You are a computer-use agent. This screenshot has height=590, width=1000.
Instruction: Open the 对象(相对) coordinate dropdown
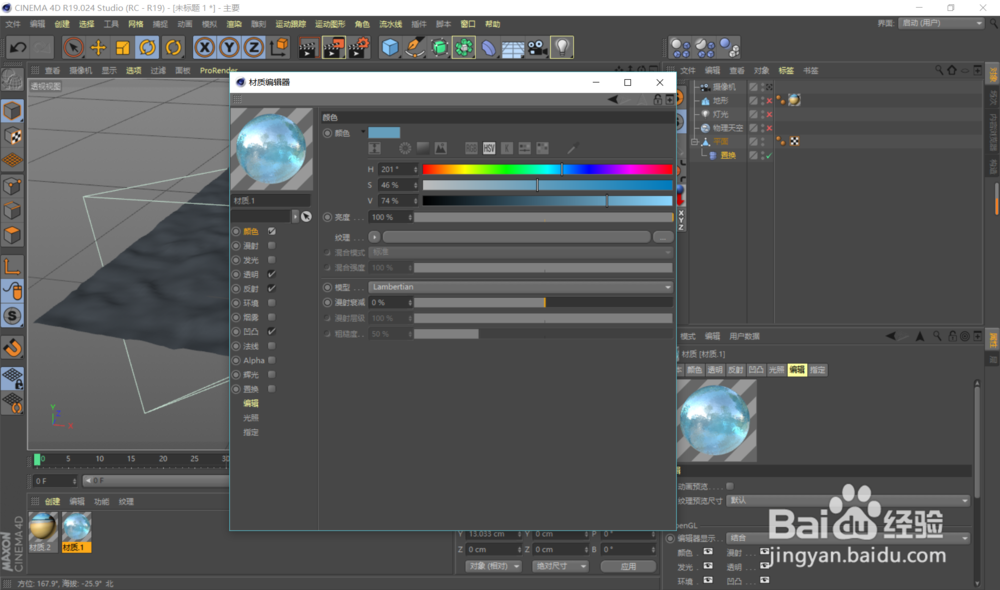tap(493, 566)
